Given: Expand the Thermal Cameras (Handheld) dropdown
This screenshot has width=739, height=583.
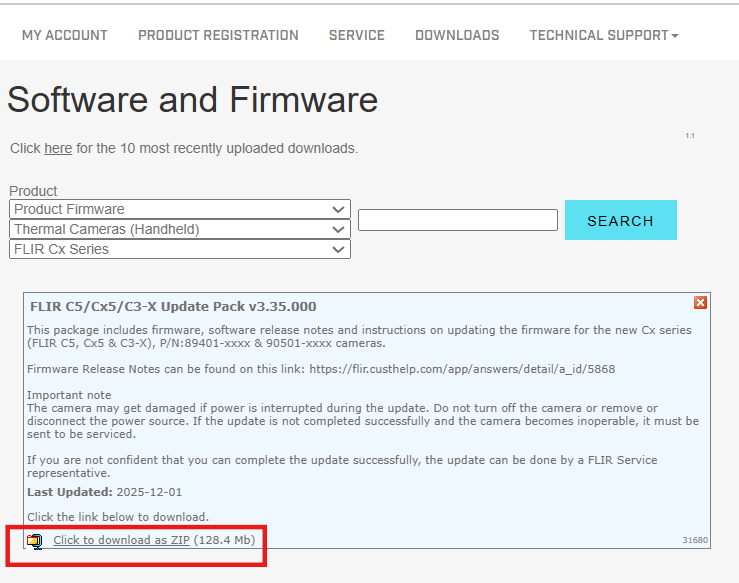Looking at the screenshot, I should [180, 229].
